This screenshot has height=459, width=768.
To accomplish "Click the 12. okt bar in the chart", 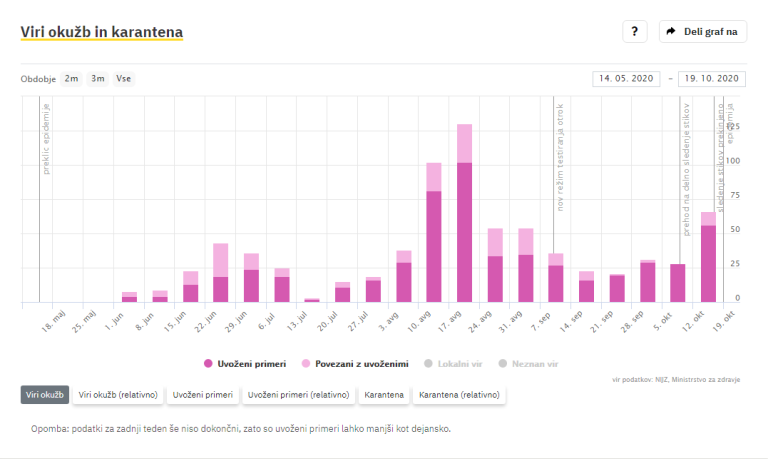I will tap(708, 260).
